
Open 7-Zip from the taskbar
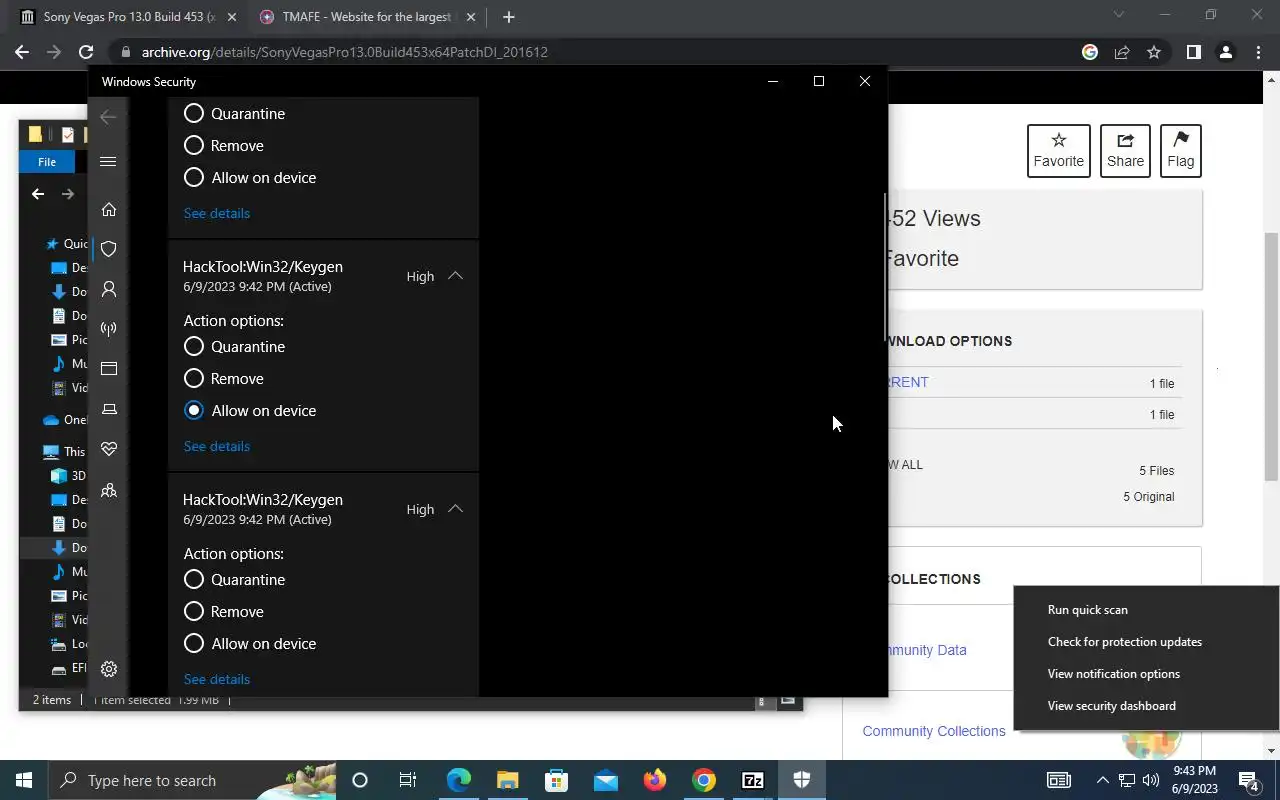(753, 780)
